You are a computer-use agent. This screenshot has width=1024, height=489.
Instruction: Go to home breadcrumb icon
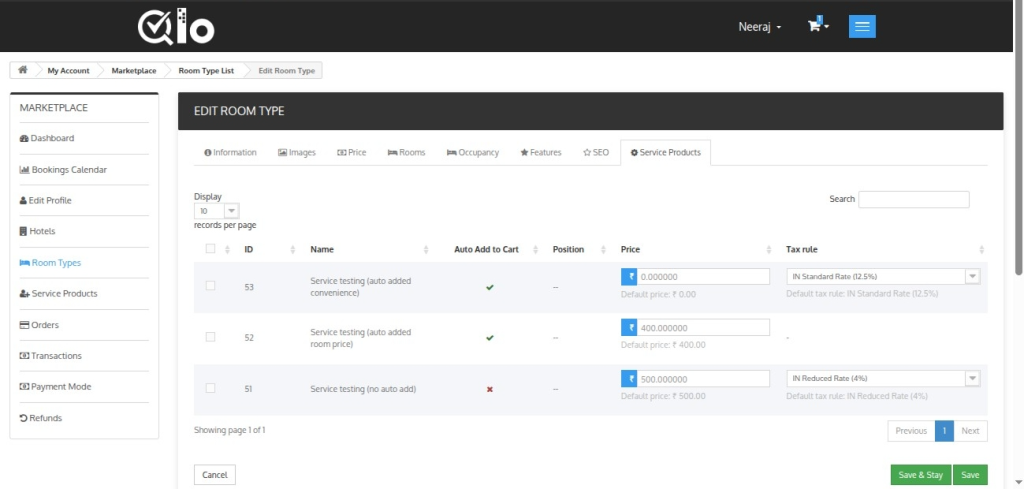click(x=22, y=71)
